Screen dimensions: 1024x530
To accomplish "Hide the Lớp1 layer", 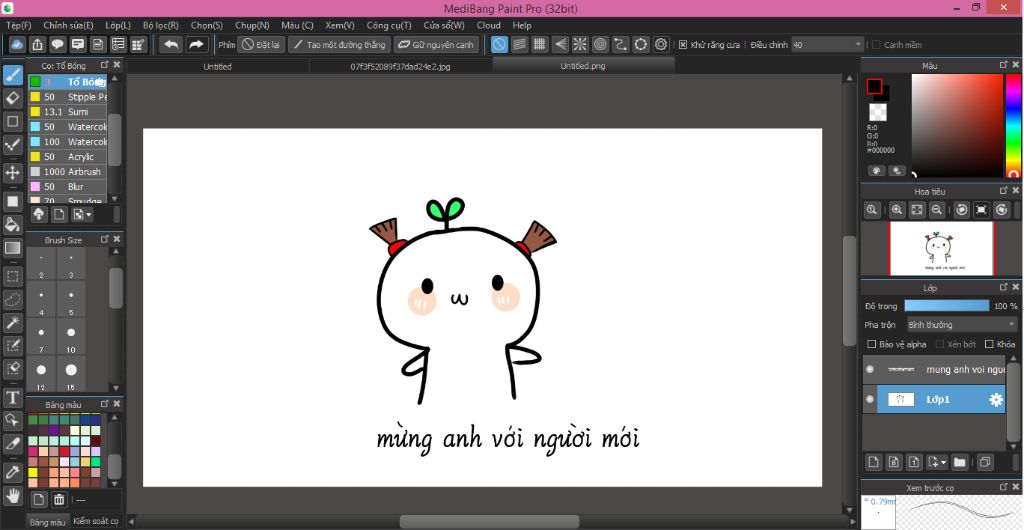I will tap(870, 399).
